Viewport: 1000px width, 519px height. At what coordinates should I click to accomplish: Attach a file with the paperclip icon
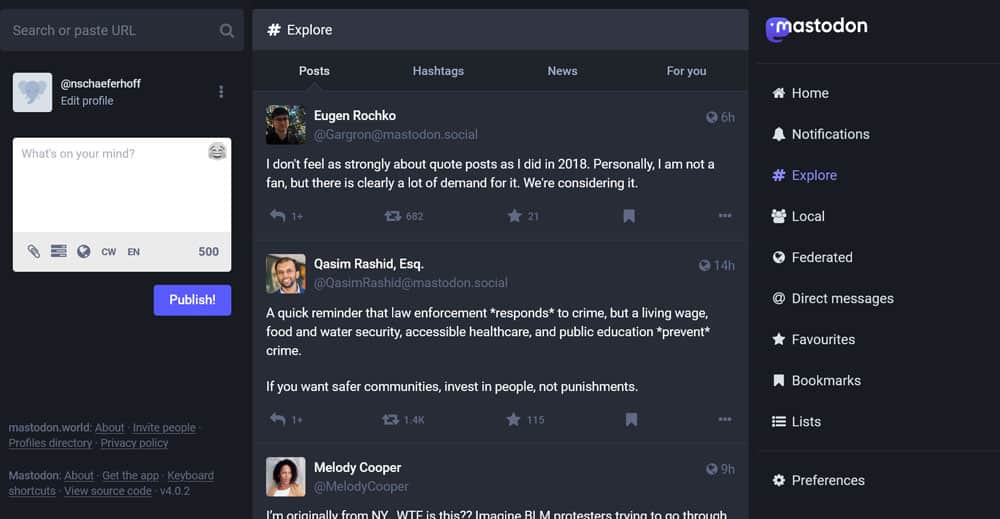[x=34, y=251]
